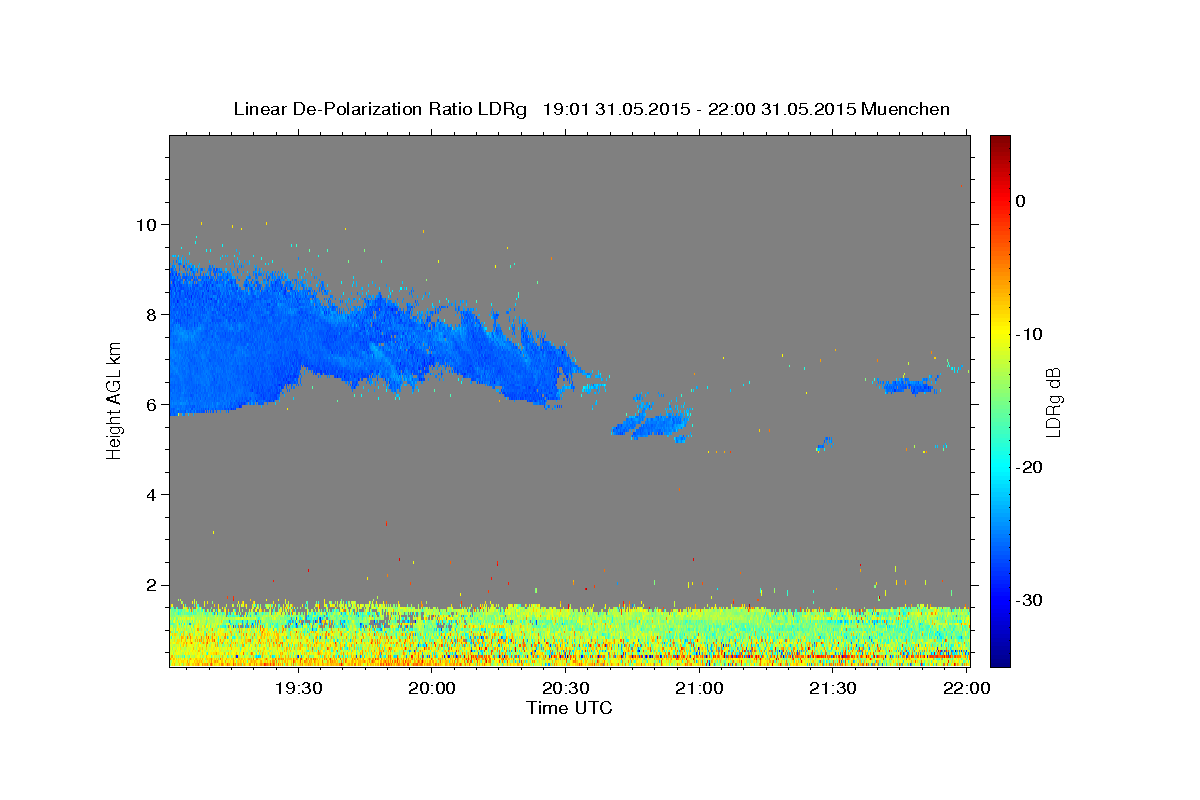
Task: Click the "Height AGL km" axis label
Action: click(x=115, y=400)
